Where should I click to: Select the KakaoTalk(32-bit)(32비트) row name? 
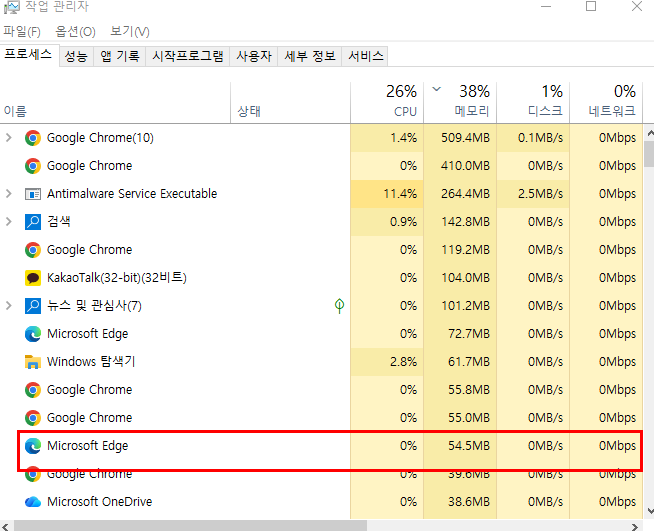(116, 278)
